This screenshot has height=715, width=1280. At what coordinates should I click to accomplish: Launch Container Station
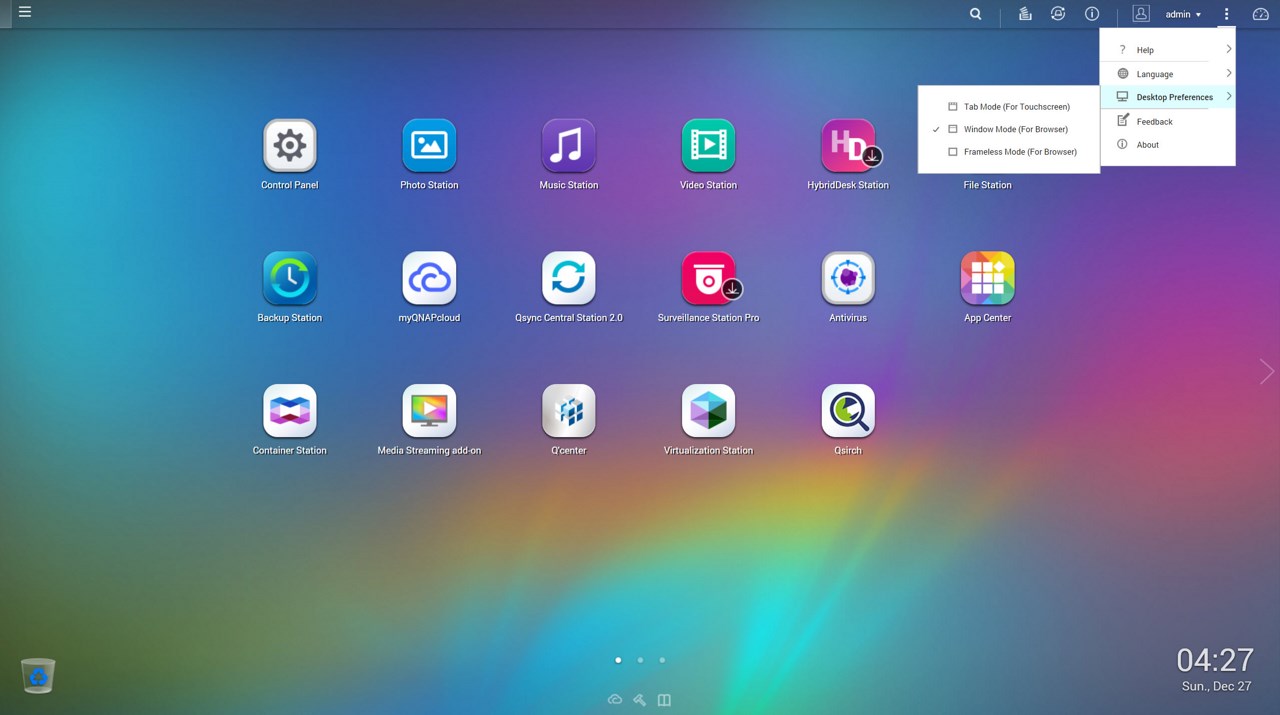click(x=290, y=411)
